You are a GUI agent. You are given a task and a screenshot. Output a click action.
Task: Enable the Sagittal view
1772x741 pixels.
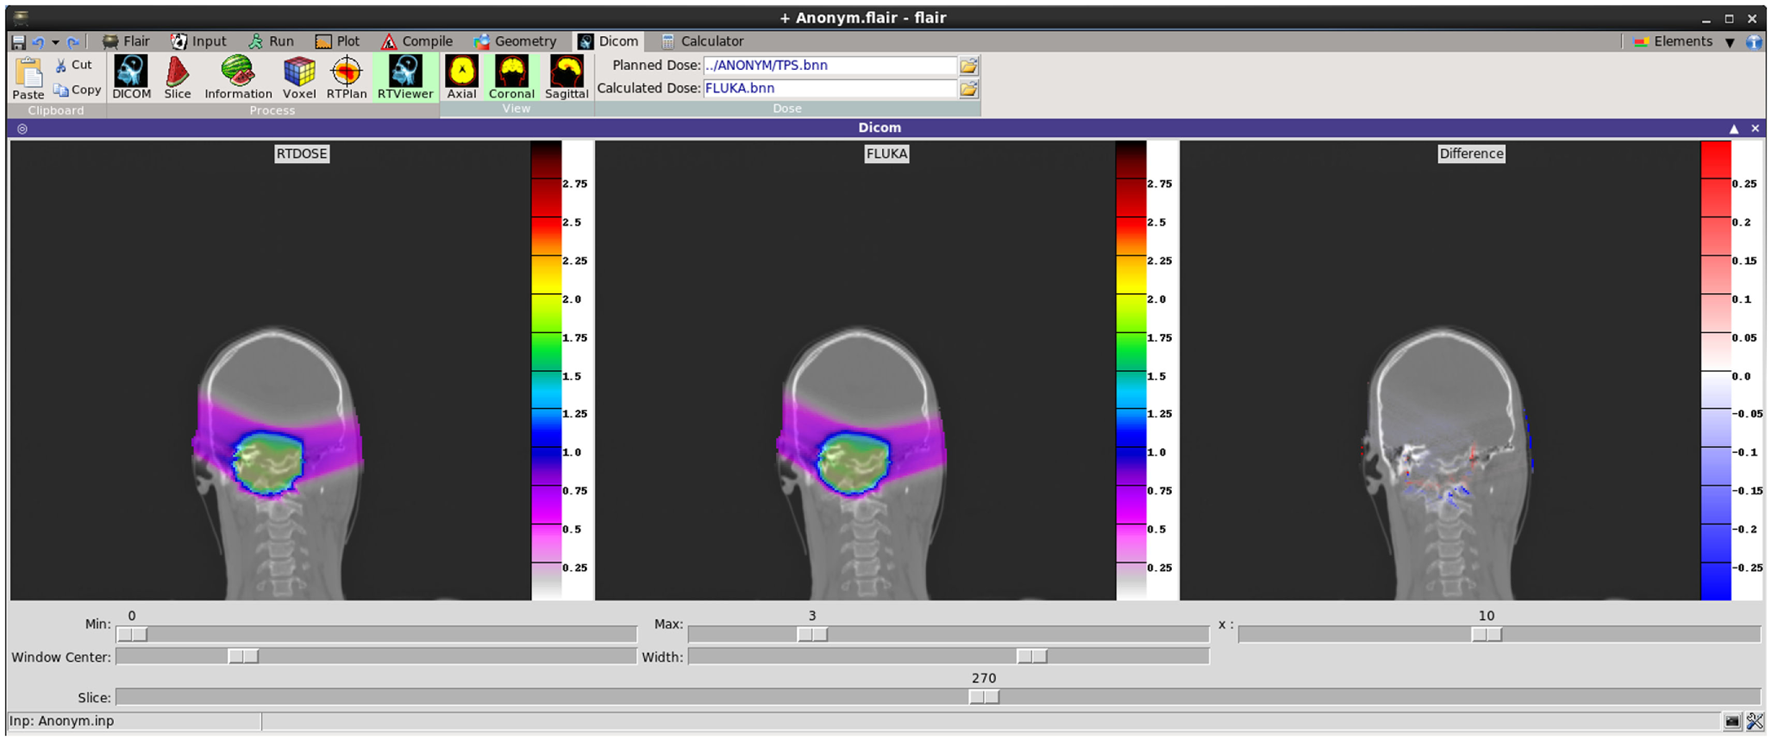coord(566,77)
